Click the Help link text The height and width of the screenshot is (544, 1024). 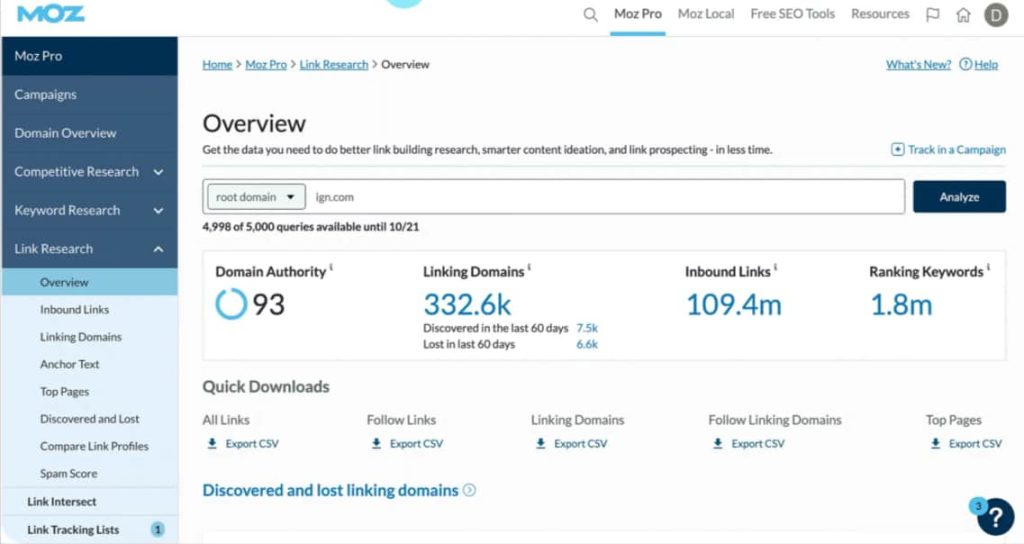(x=986, y=64)
